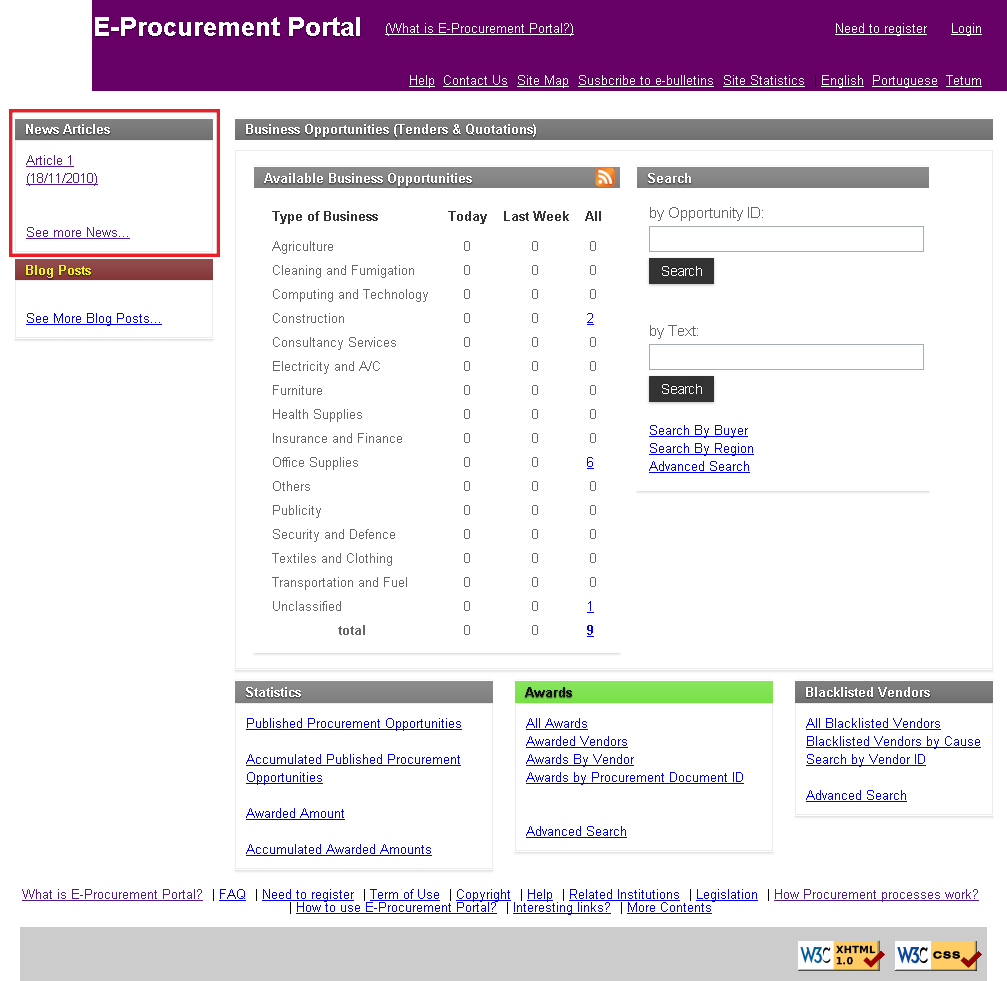View Blacklisted Vendors by Cause
This screenshot has width=1007, height=981.
[892, 742]
